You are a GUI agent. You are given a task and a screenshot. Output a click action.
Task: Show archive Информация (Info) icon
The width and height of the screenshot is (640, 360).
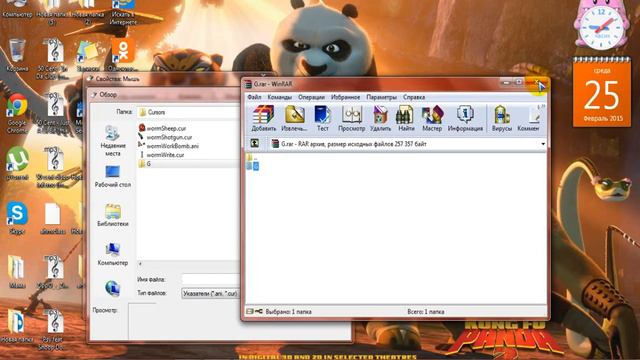click(465, 118)
